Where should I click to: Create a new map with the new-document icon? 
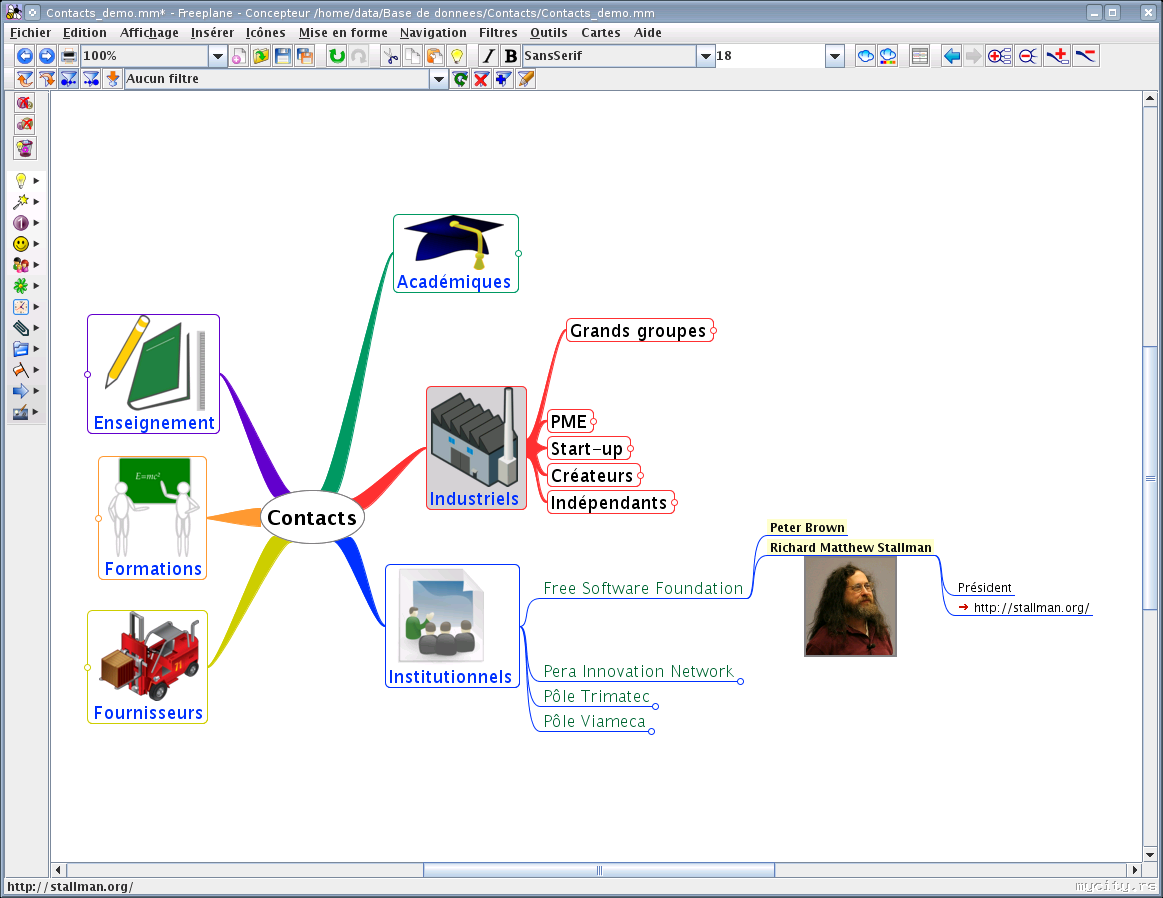tap(239, 56)
